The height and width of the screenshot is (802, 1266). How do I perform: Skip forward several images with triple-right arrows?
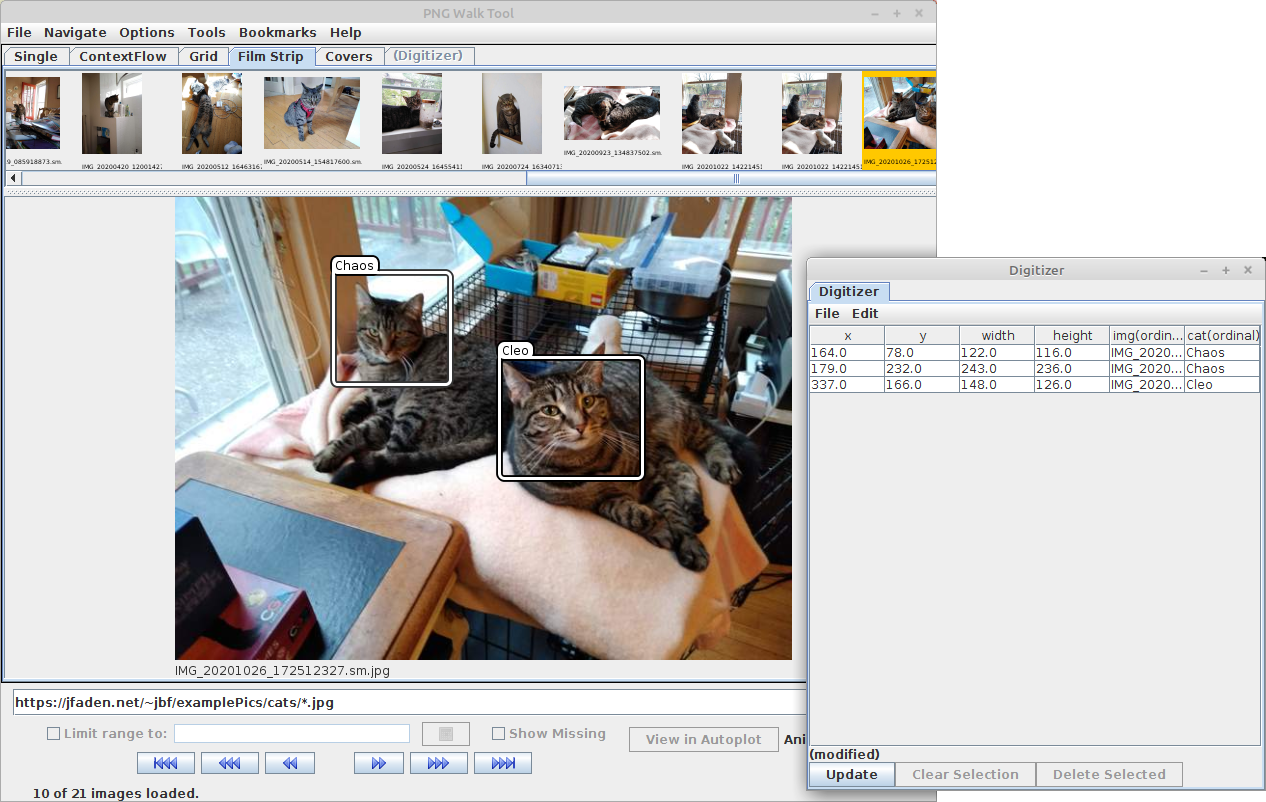(438, 763)
